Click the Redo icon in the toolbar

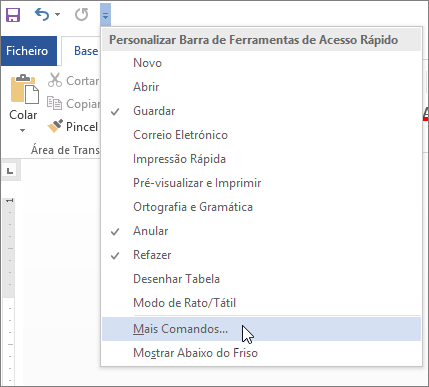pyautogui.click(x=81, y=15)
